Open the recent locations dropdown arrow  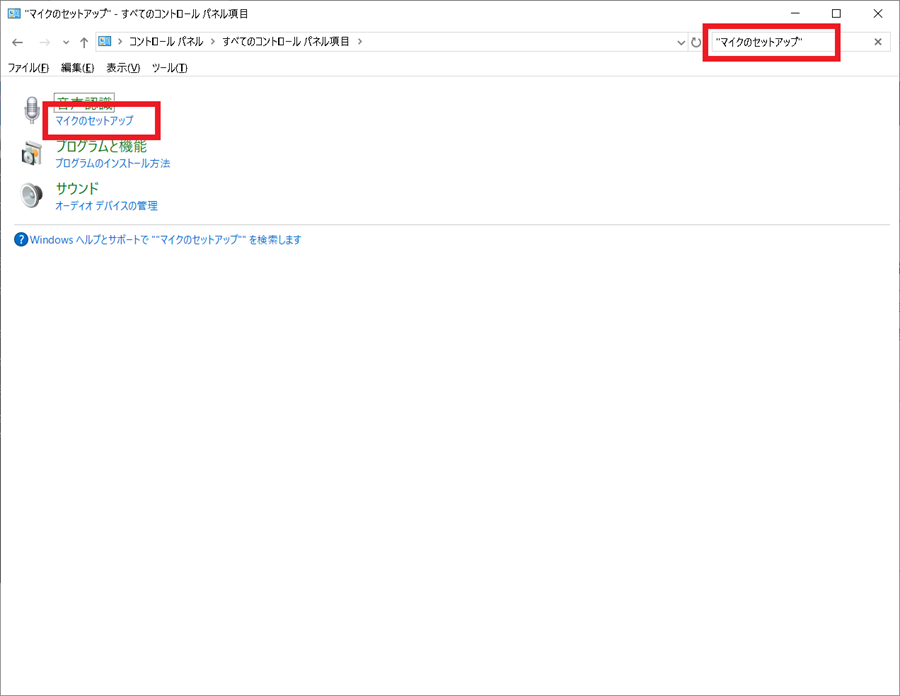(66, 42)
